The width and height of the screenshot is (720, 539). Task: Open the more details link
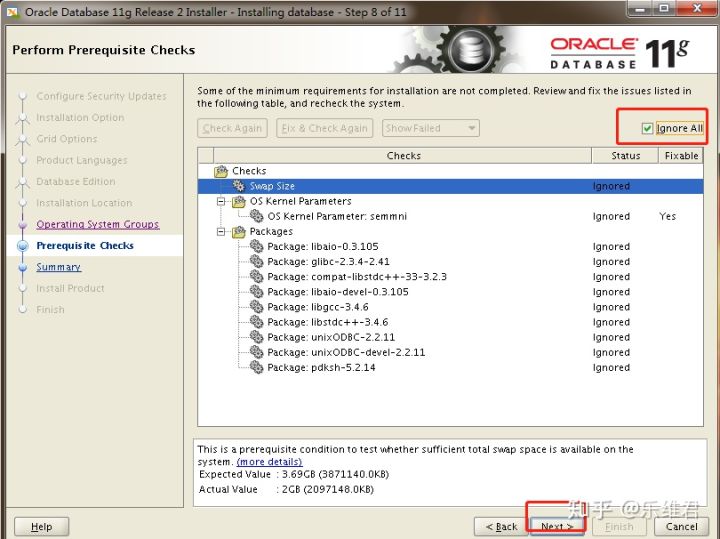click(269, 462)
